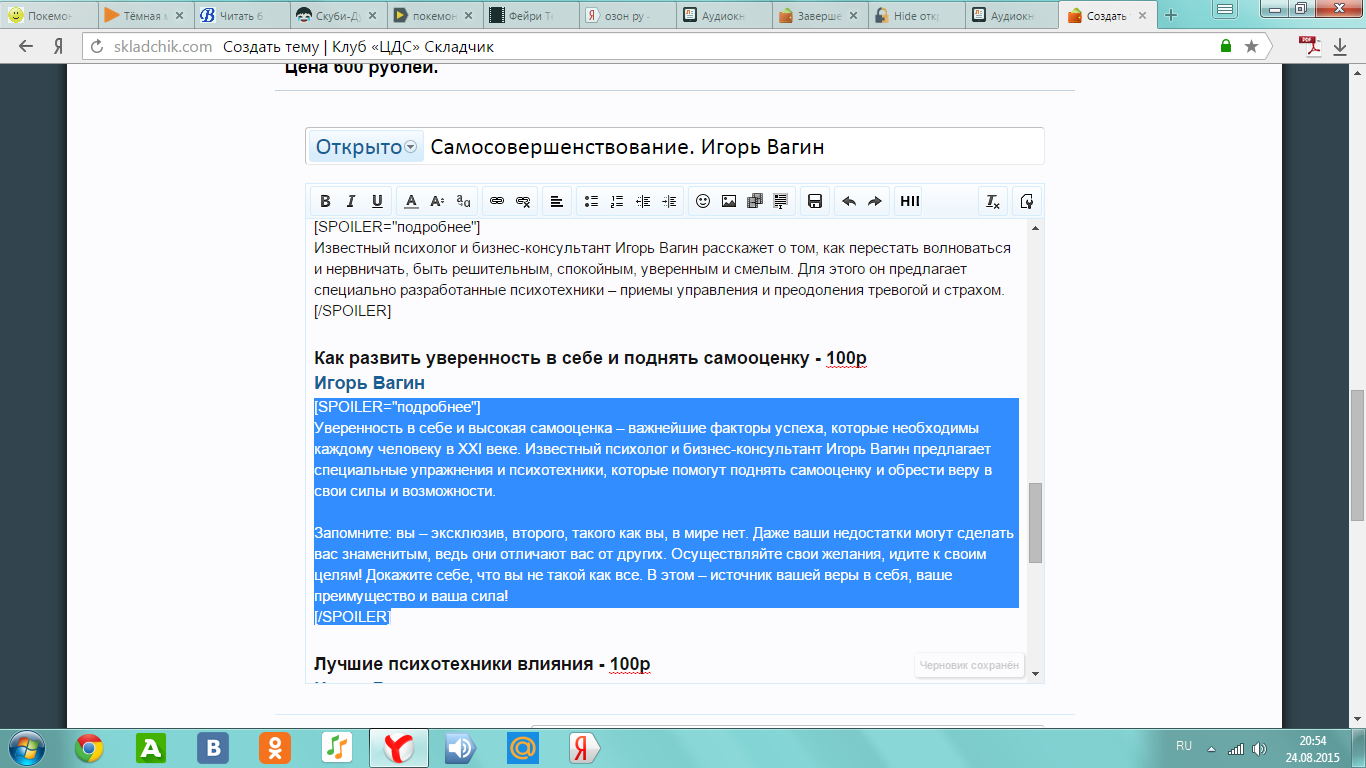Click the insert image icon

tap(729, 201)
